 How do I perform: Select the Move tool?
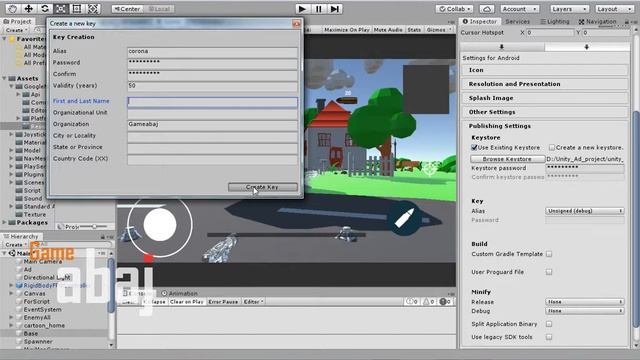[29, 9]
